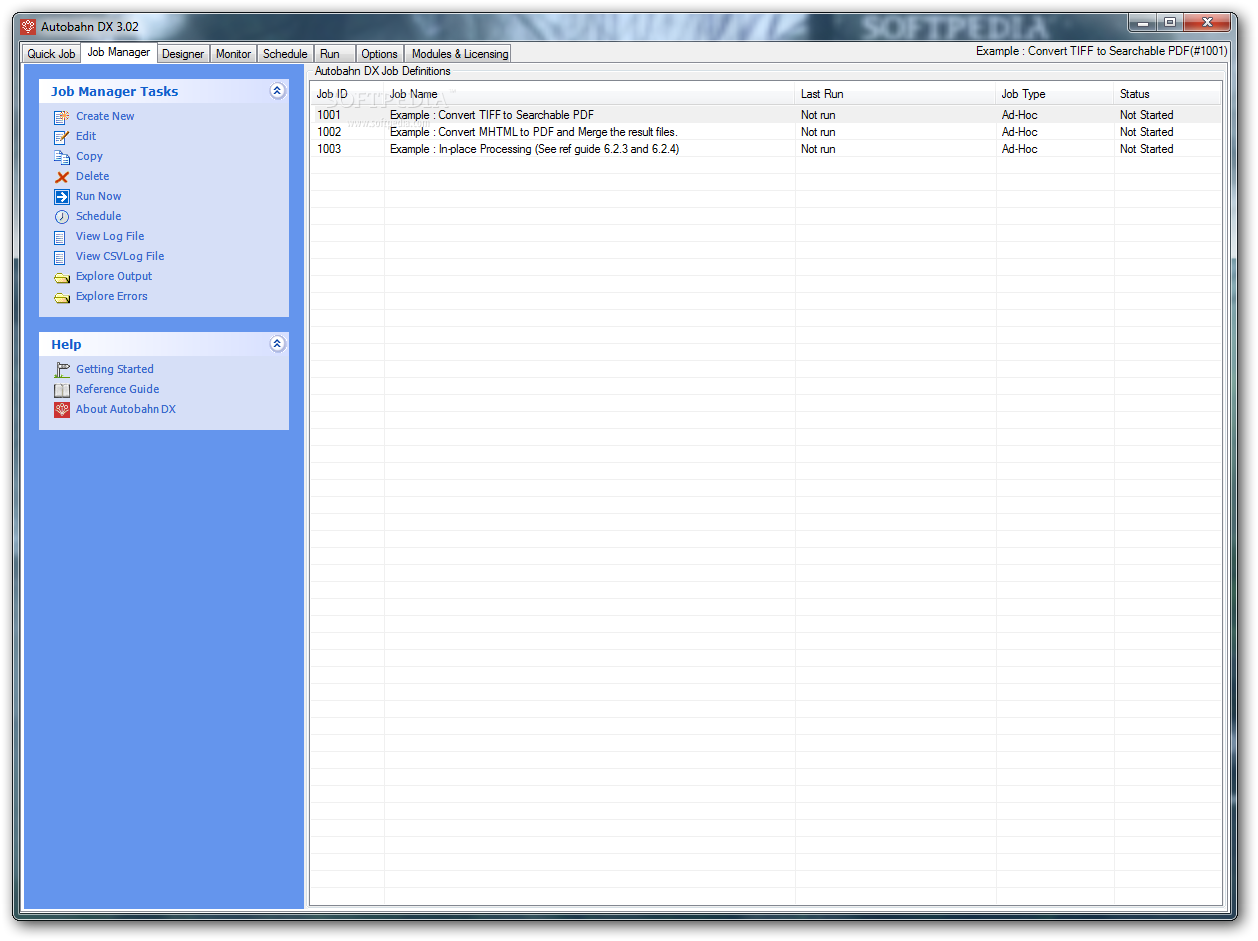
Task: Click the Create New link
Action: (105, 116)
